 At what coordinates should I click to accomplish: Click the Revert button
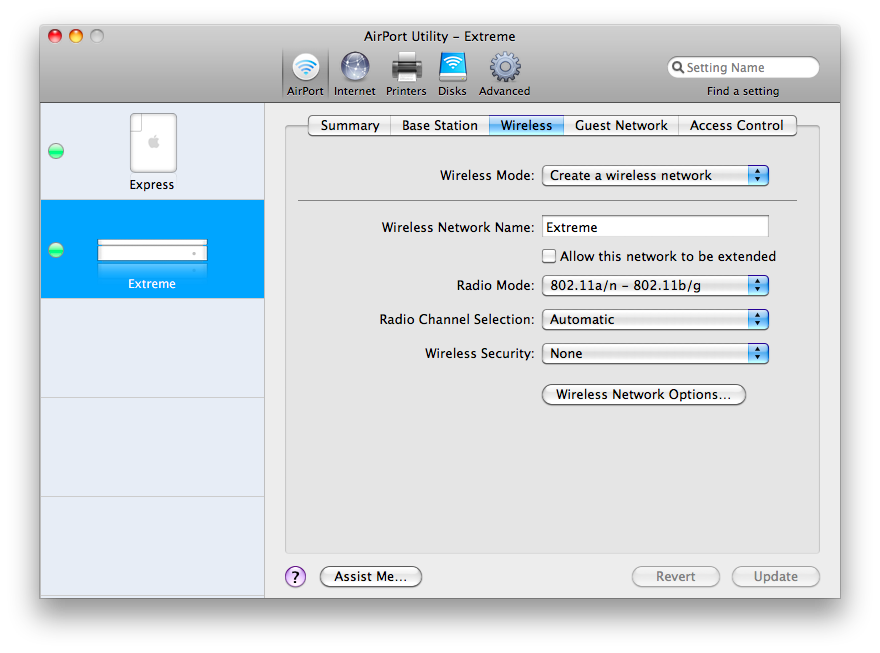[x=676, y=577]
